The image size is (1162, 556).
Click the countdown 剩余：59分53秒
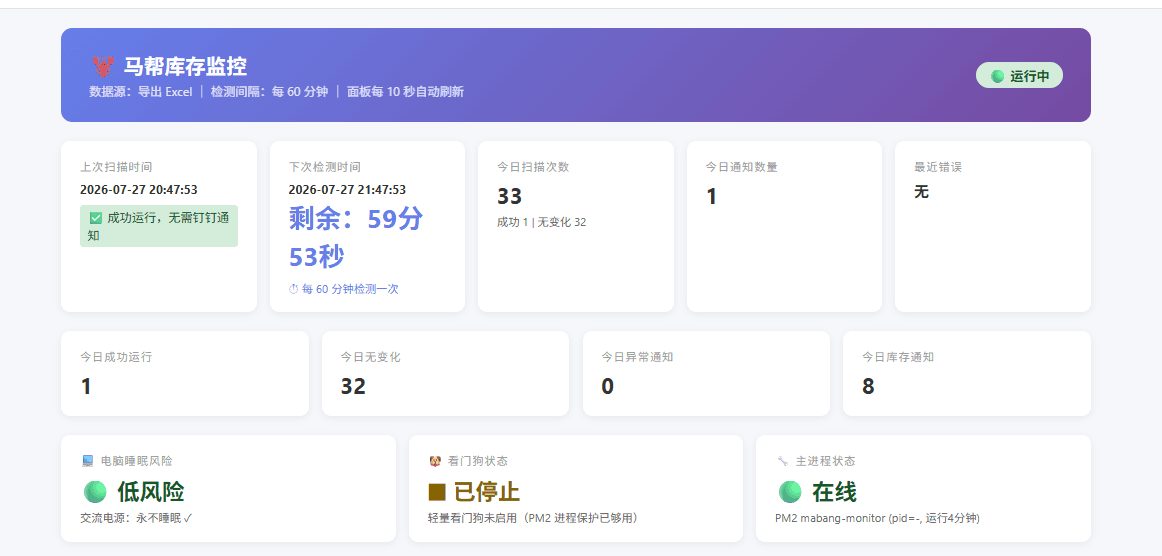pyautogui.click(x=356, y=237)
